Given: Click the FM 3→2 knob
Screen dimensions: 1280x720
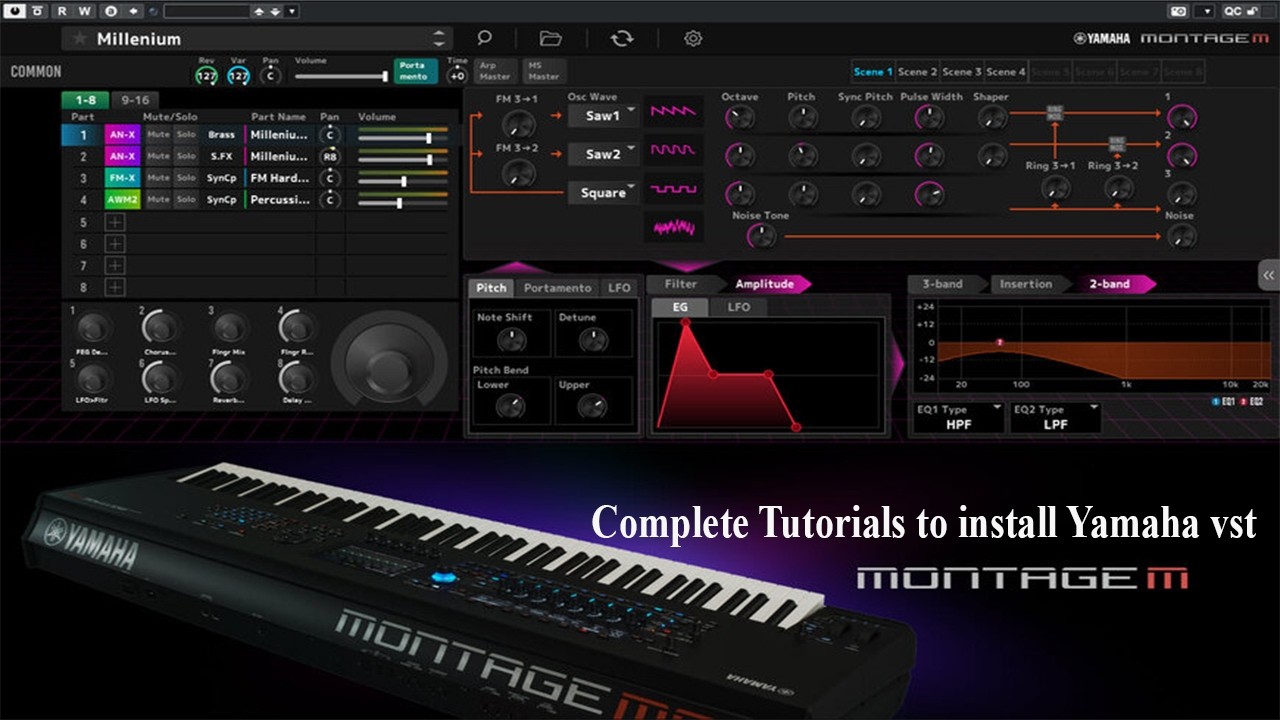Looking at the screenshot, I should 518,173.
